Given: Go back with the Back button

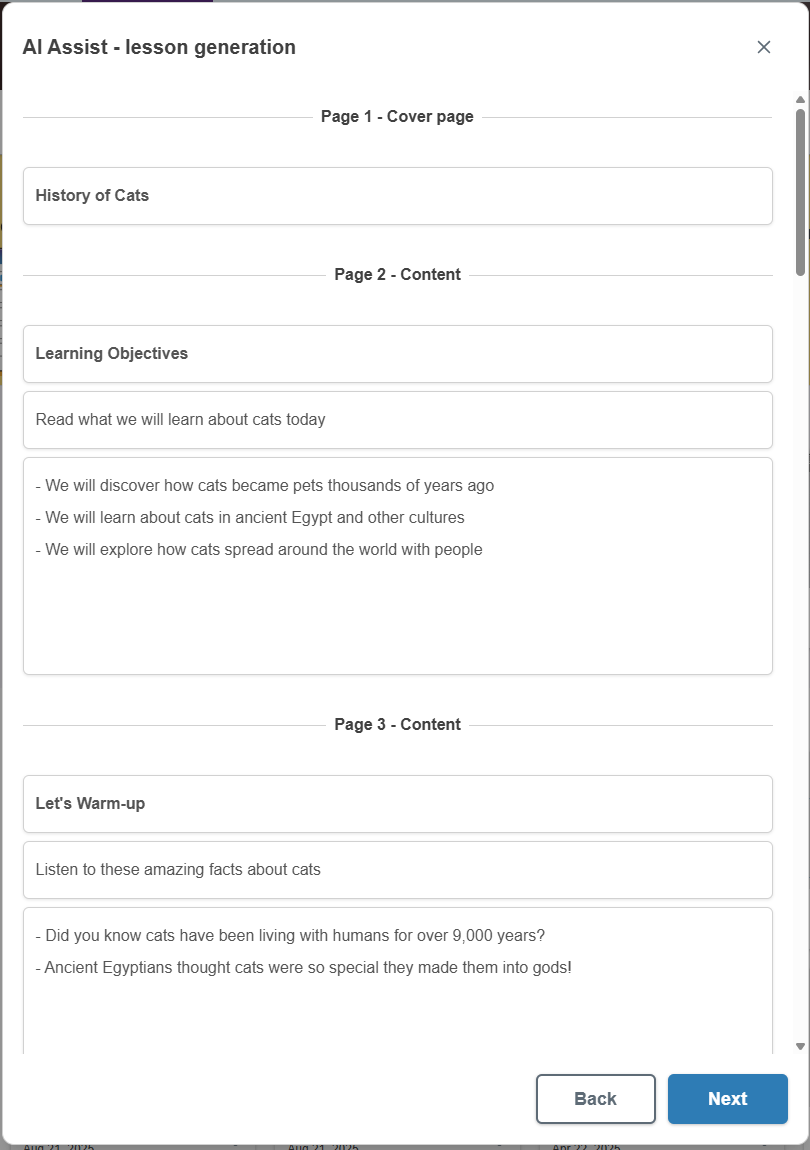Looking at the screenshot, I should coord(595,1099).
